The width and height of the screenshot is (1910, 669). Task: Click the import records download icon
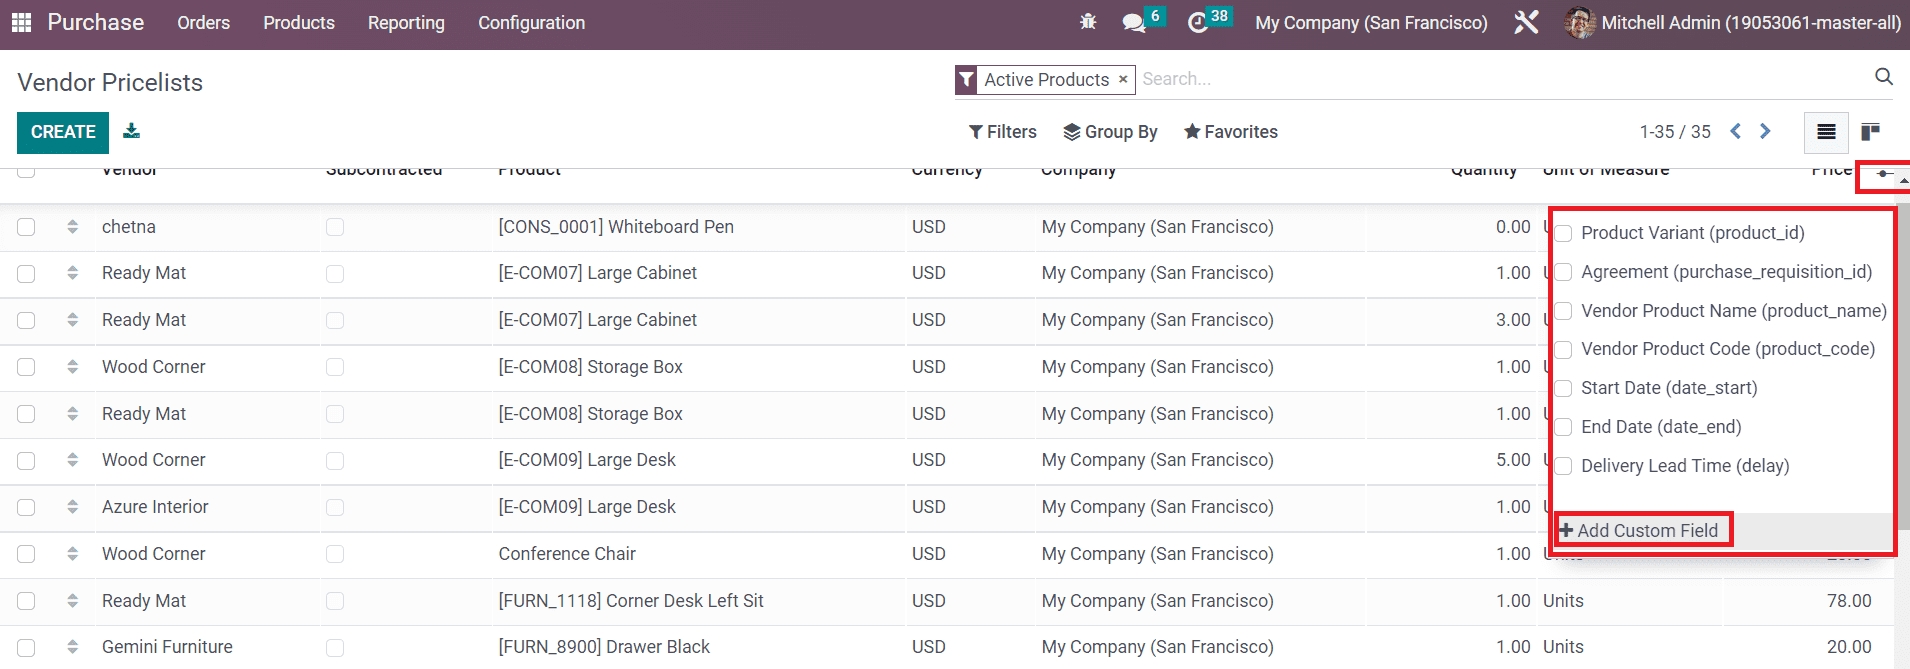131,131
